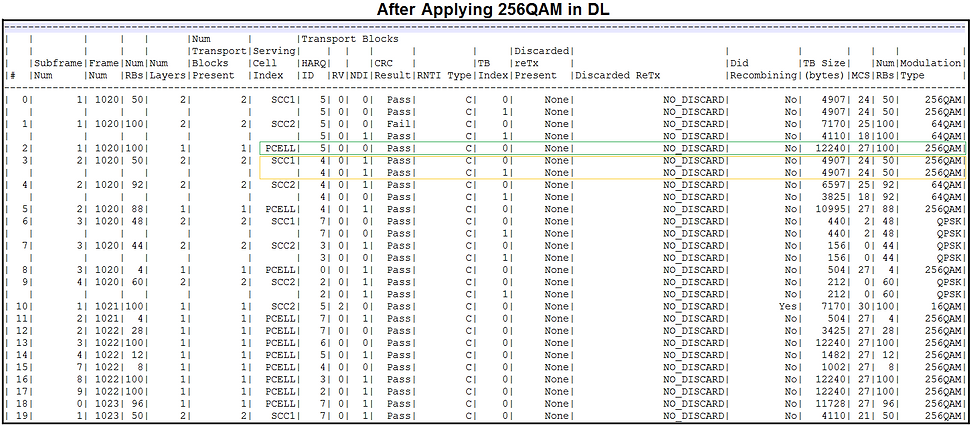Select TB size "3425" in row 12
This screenshot has width=971, height=426.
834,330
